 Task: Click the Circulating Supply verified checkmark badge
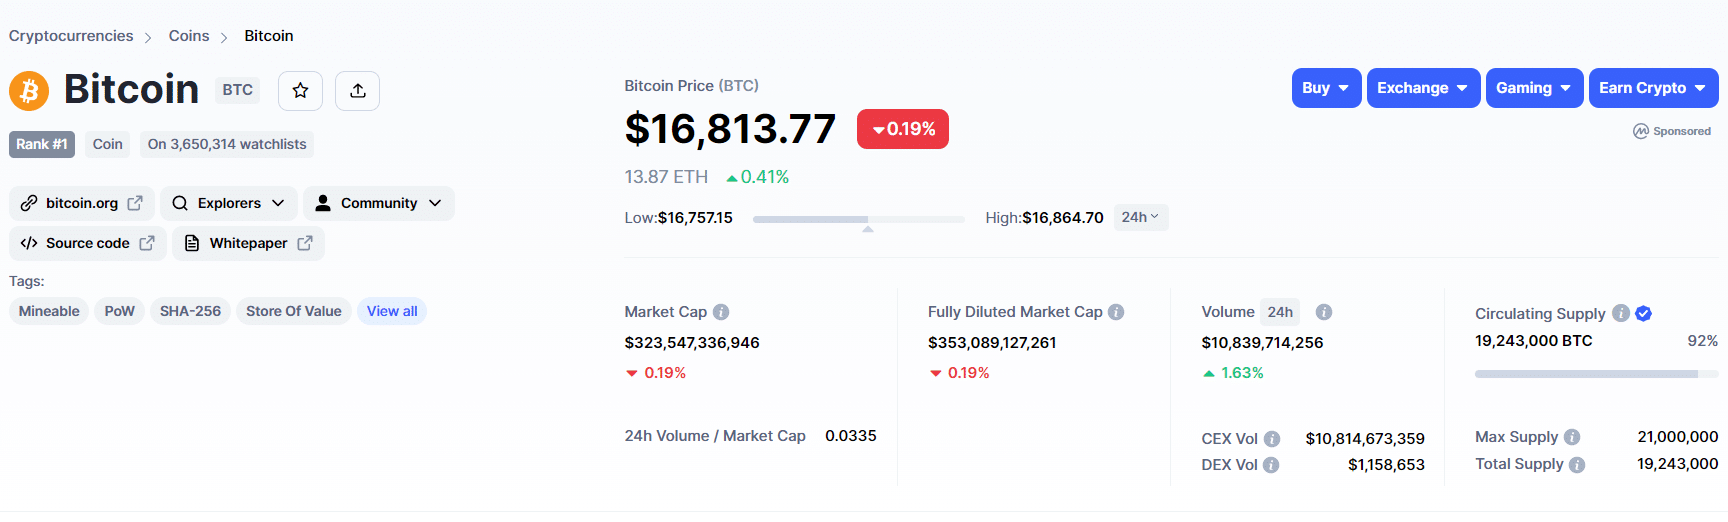[1643, 314]
